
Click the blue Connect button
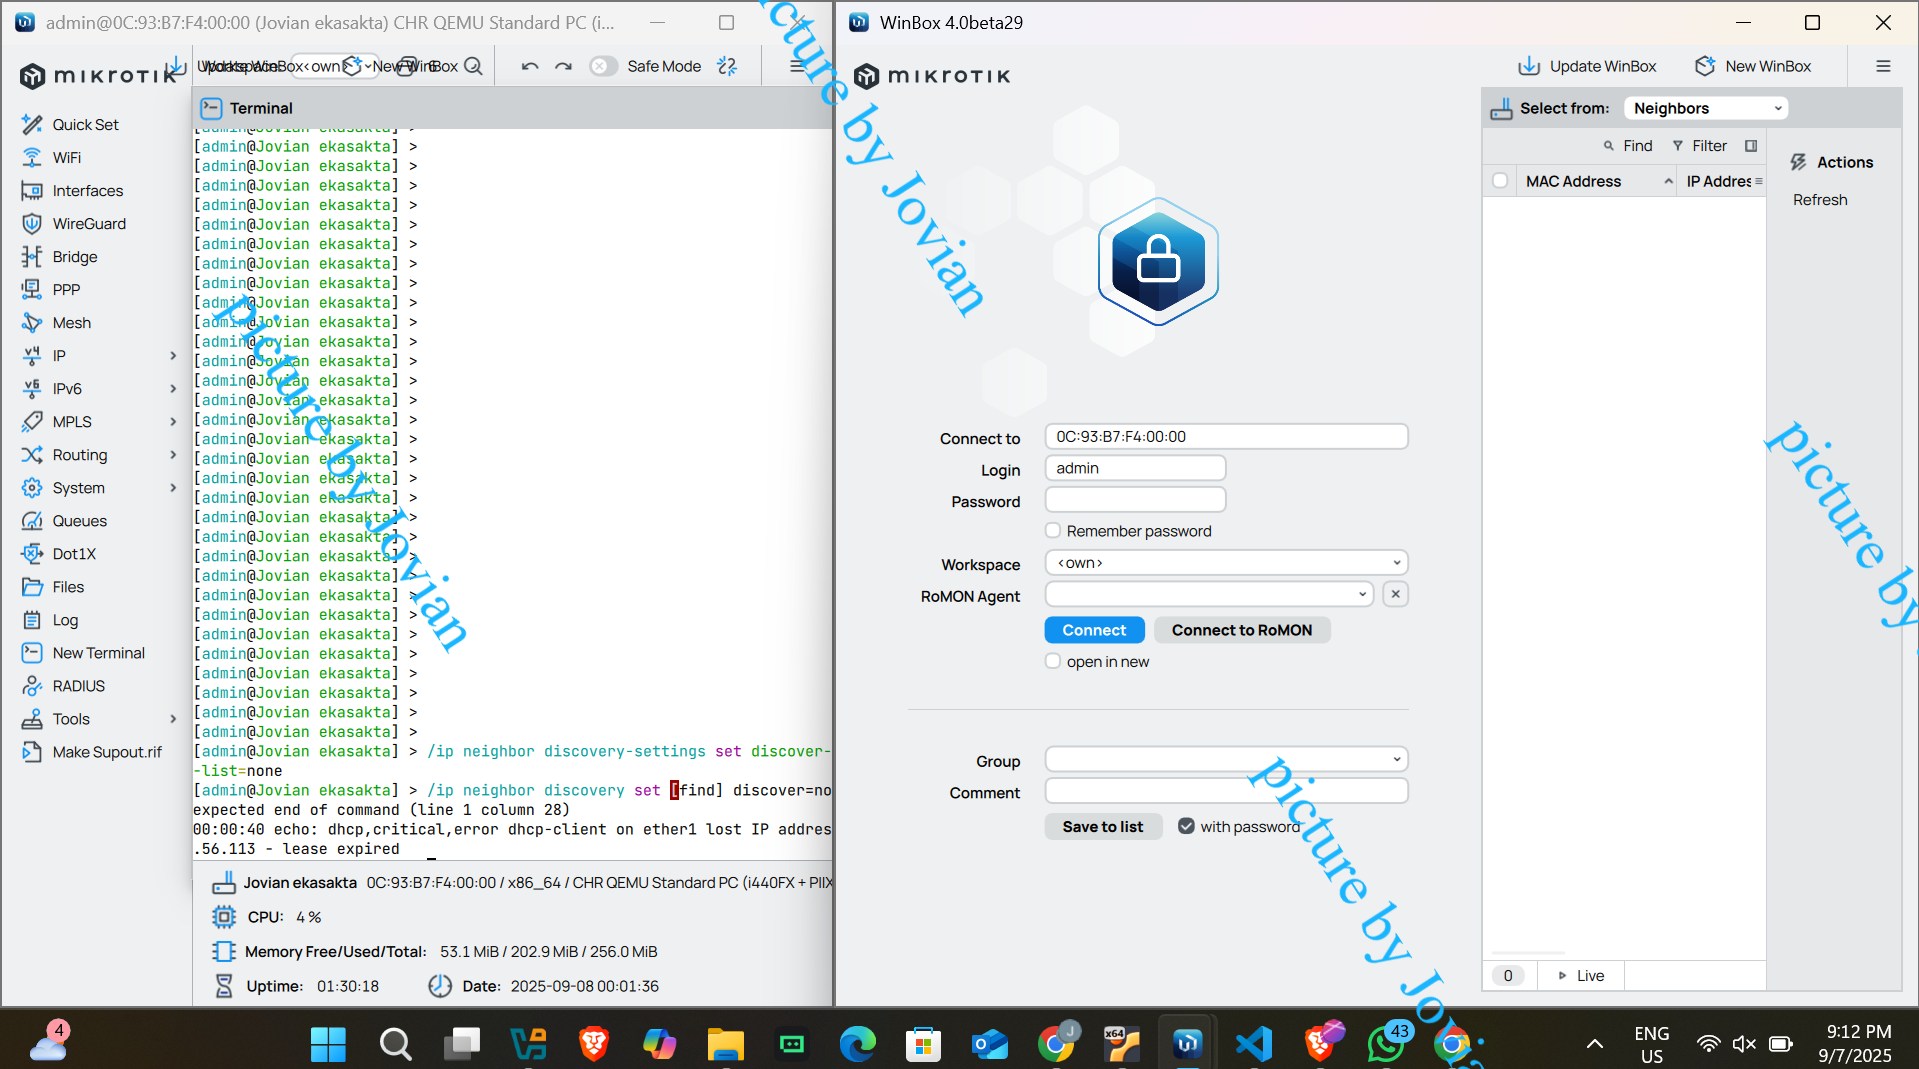1094,630
